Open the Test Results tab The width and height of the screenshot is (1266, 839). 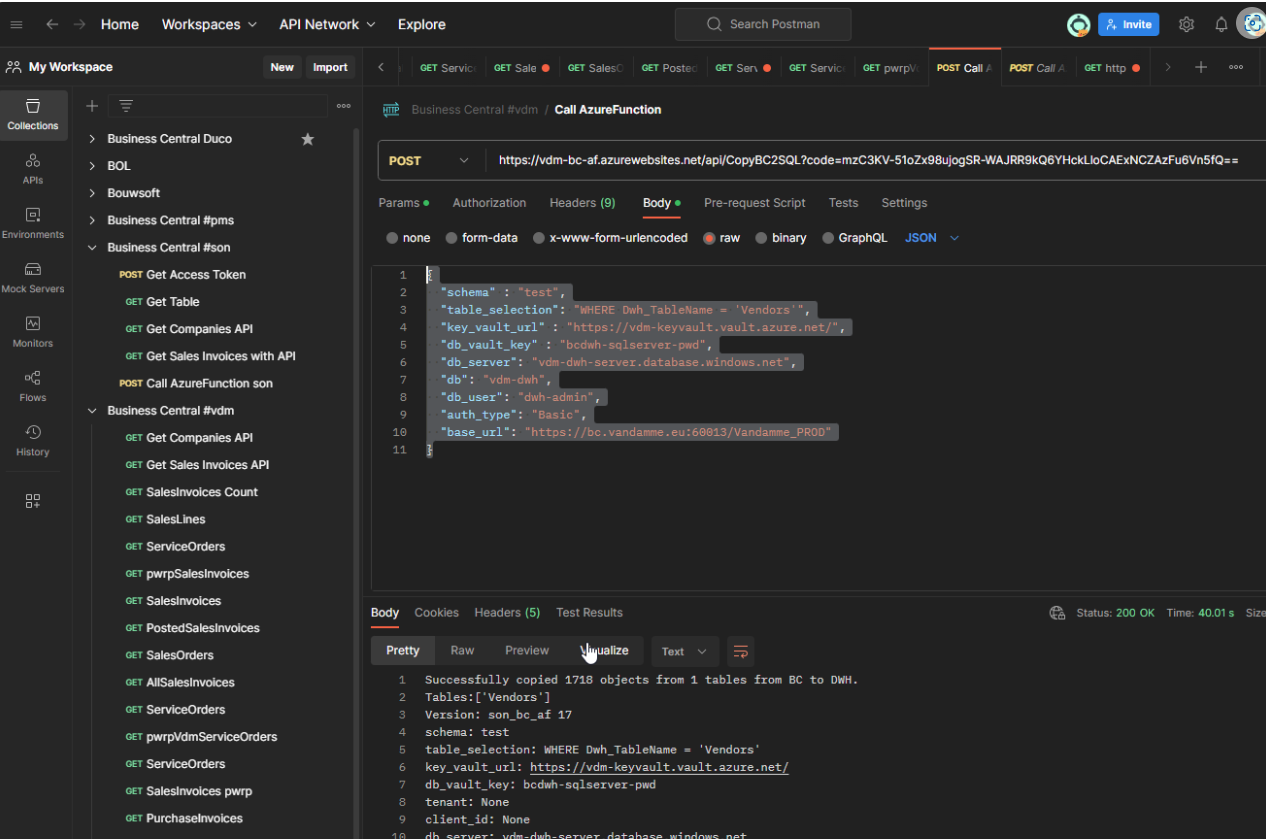click(589, 613)
